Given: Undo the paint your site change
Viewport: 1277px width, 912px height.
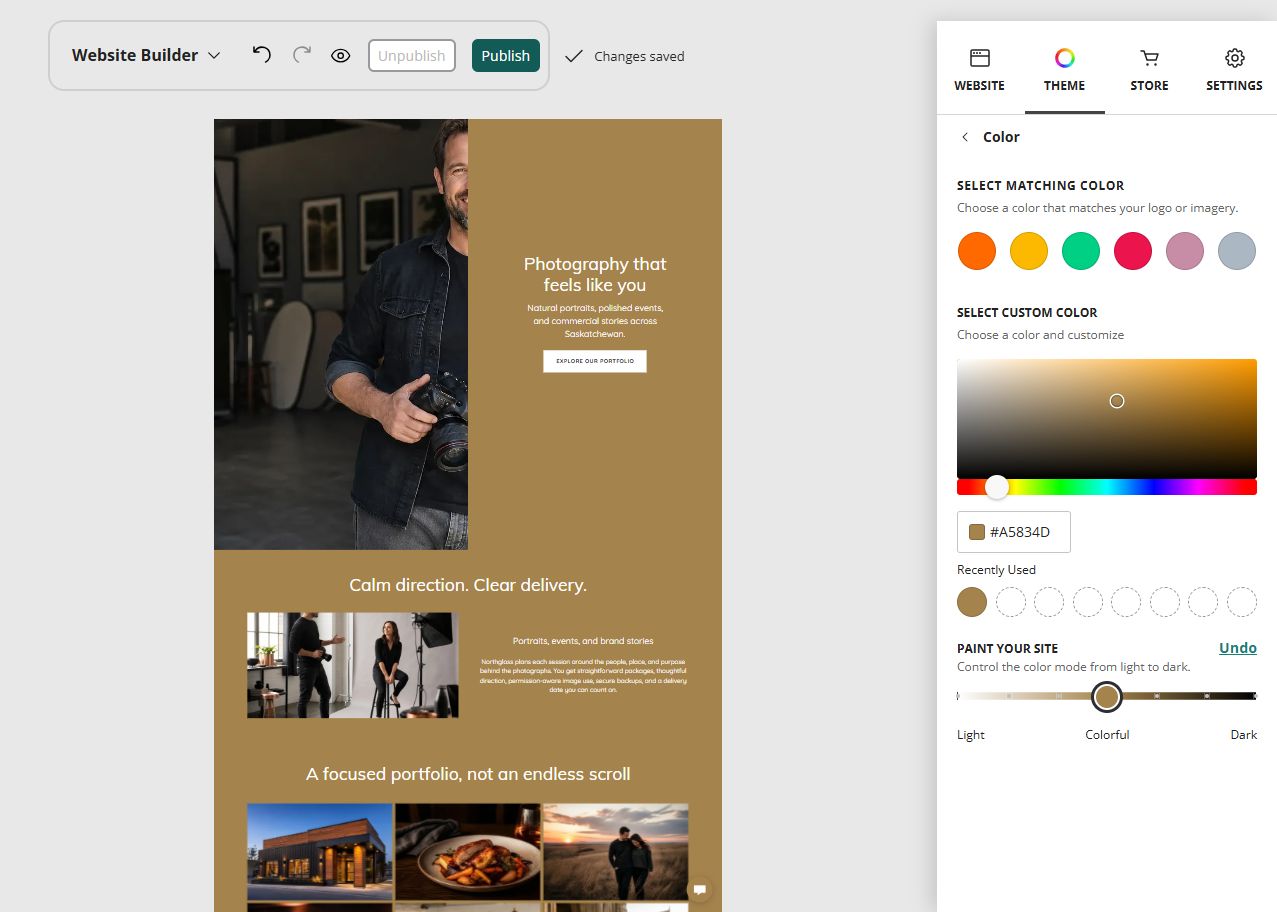Looking at the screenshot, I should [x=1238, y=648].
